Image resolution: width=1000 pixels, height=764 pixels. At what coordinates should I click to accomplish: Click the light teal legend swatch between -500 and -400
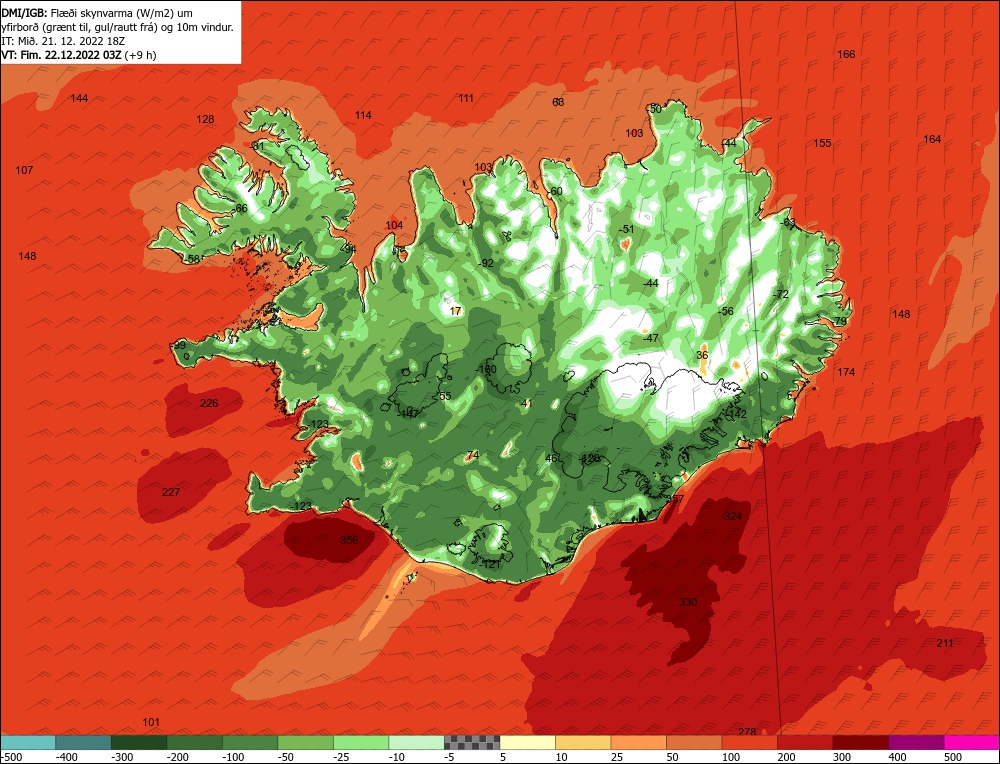pos(28,742)
